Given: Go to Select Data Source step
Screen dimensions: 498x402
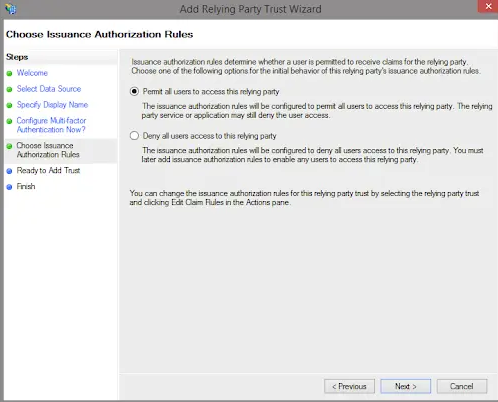Looking at the screenshot, I should point(49,89).
